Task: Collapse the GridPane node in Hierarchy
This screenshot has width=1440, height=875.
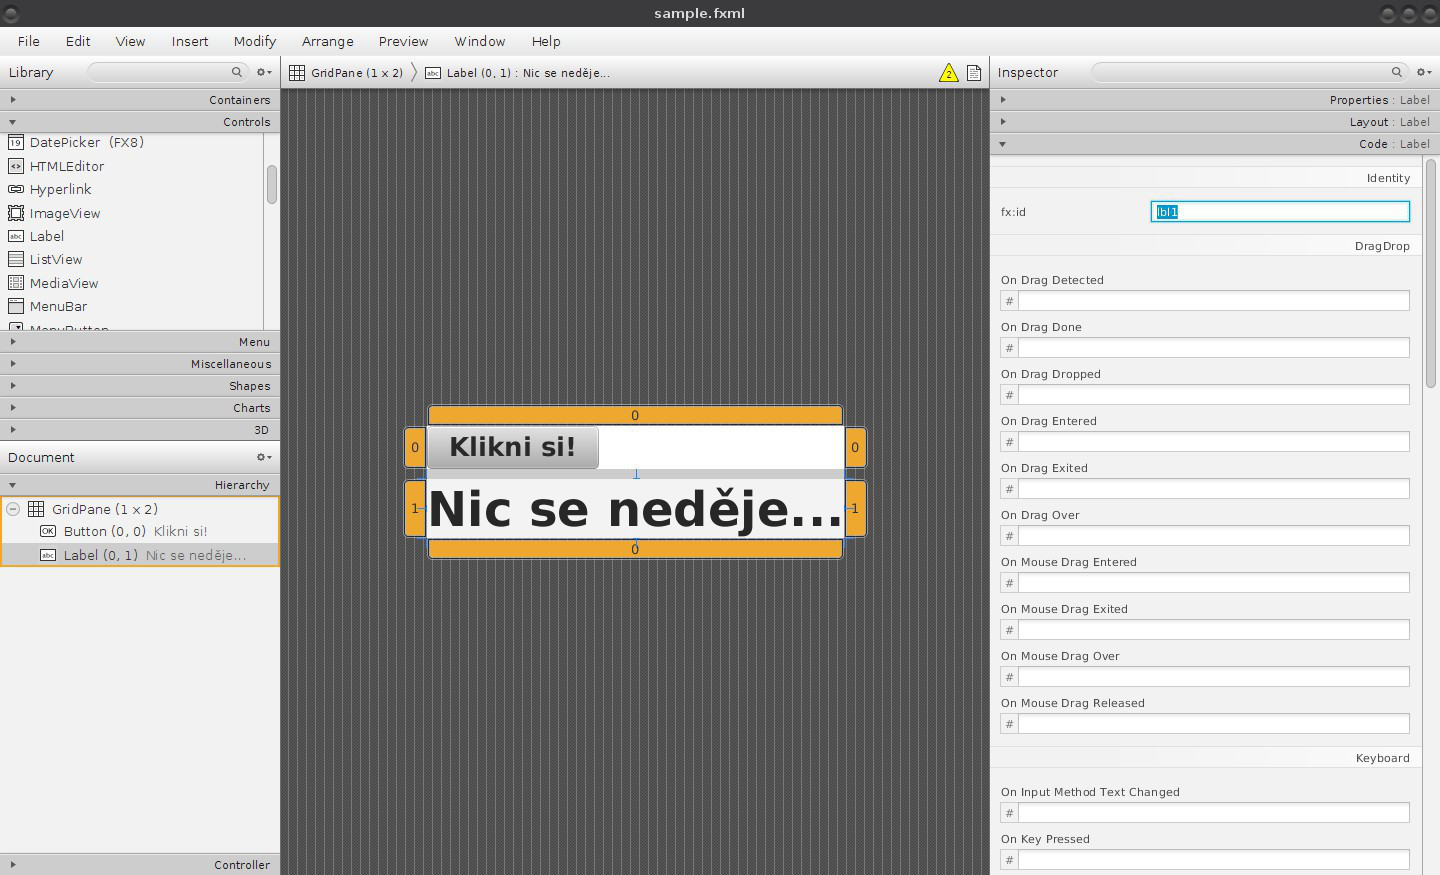Action: tap(12, 509)
